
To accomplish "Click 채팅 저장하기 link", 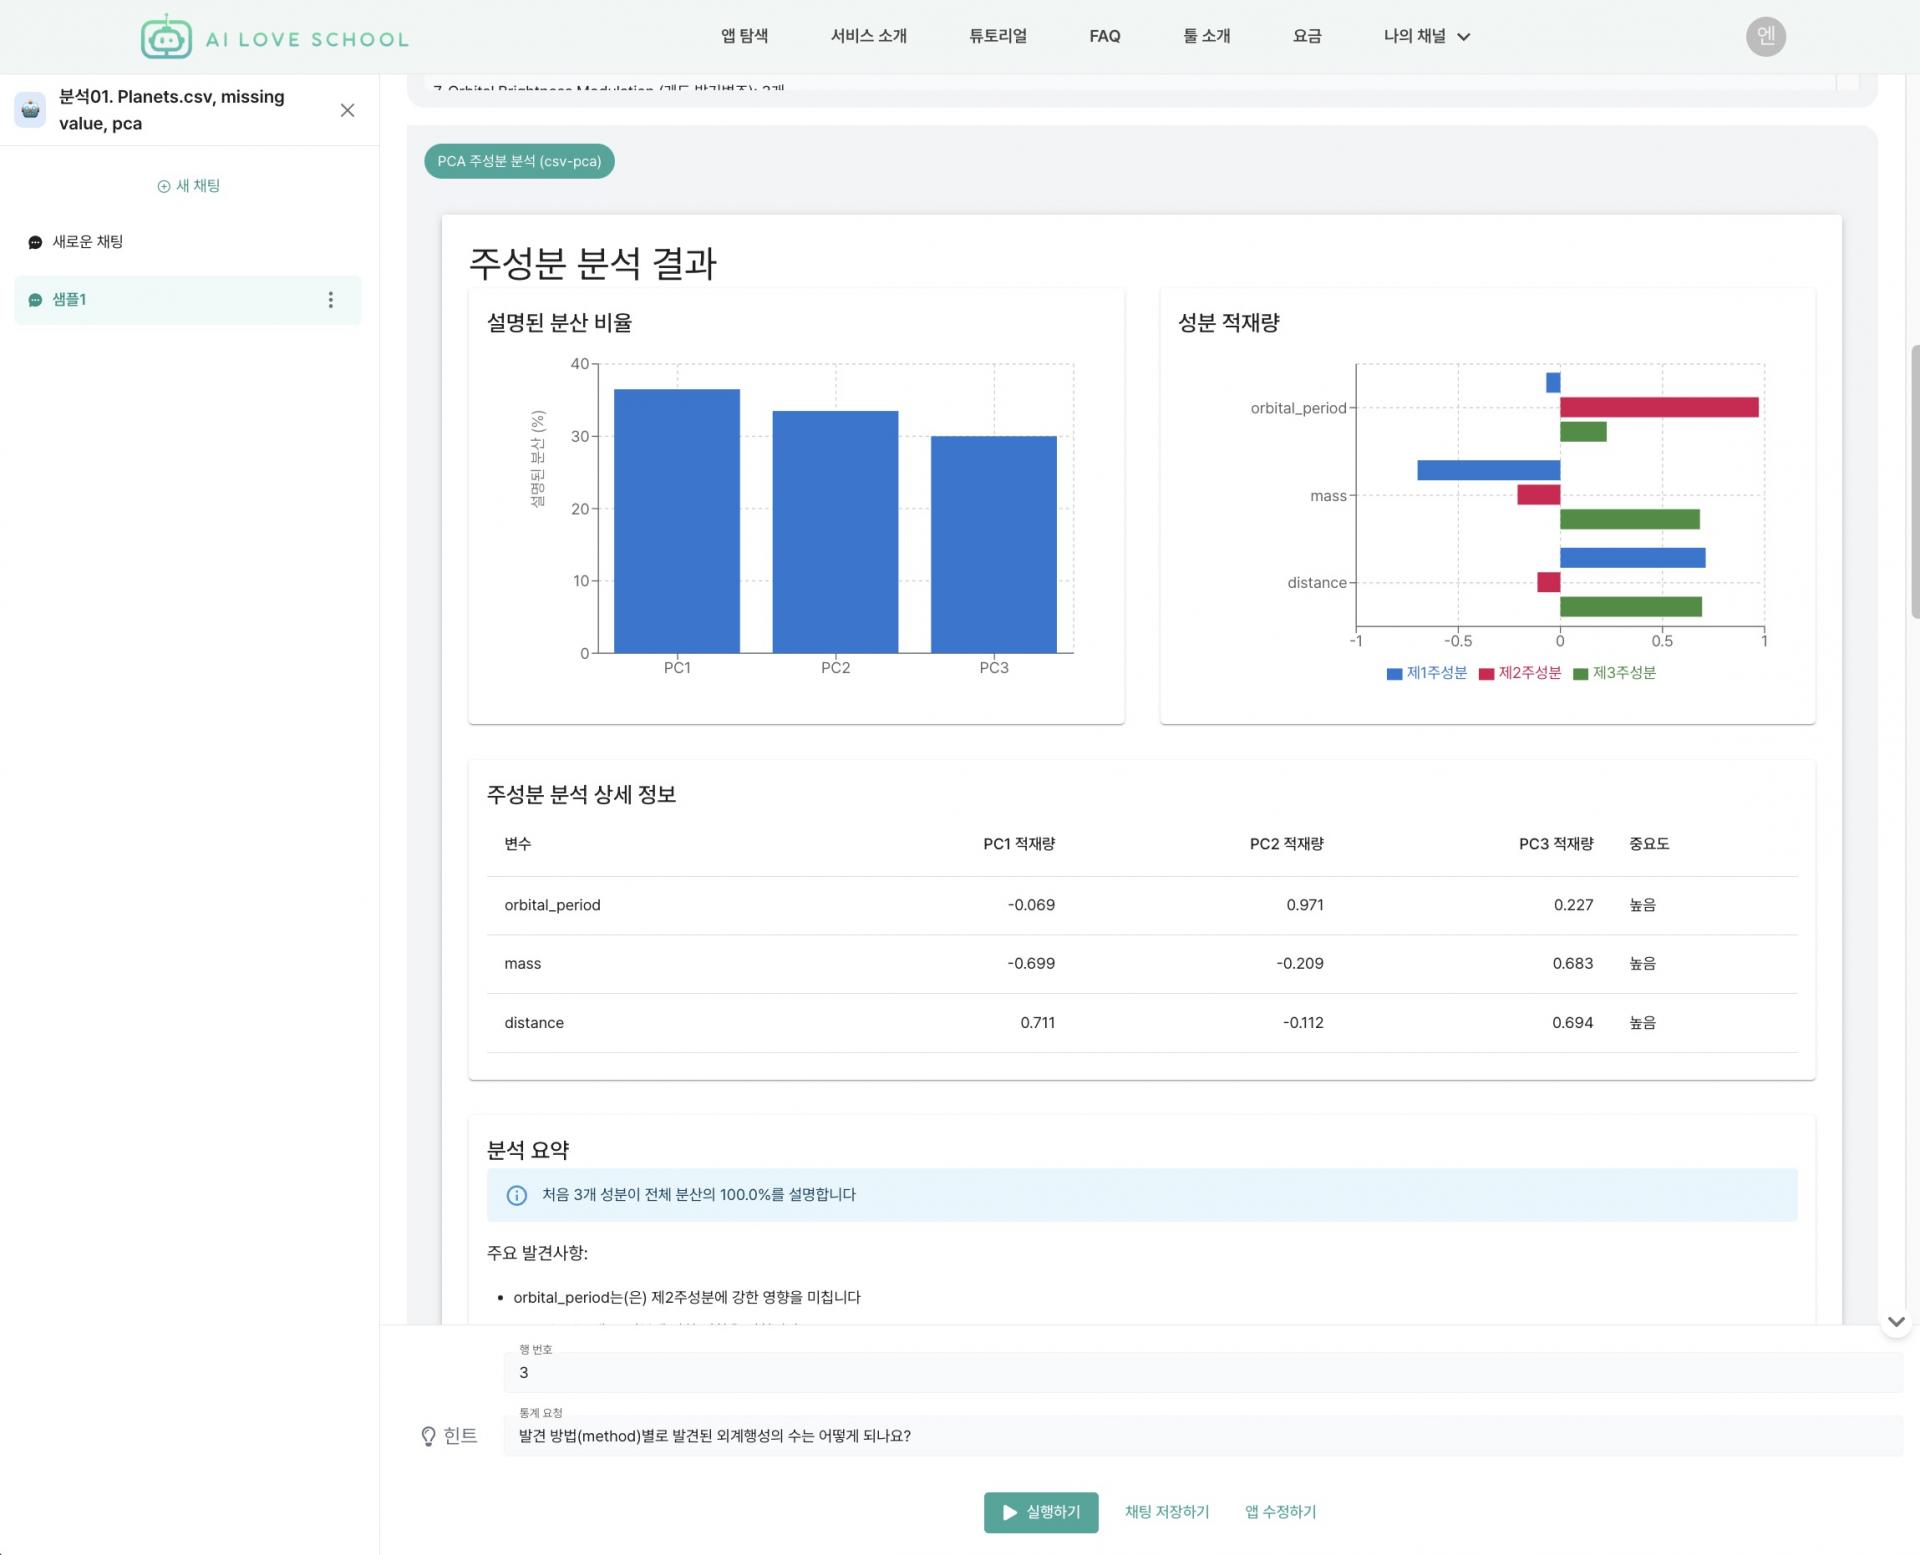I will click(x=1166, y=1512).
